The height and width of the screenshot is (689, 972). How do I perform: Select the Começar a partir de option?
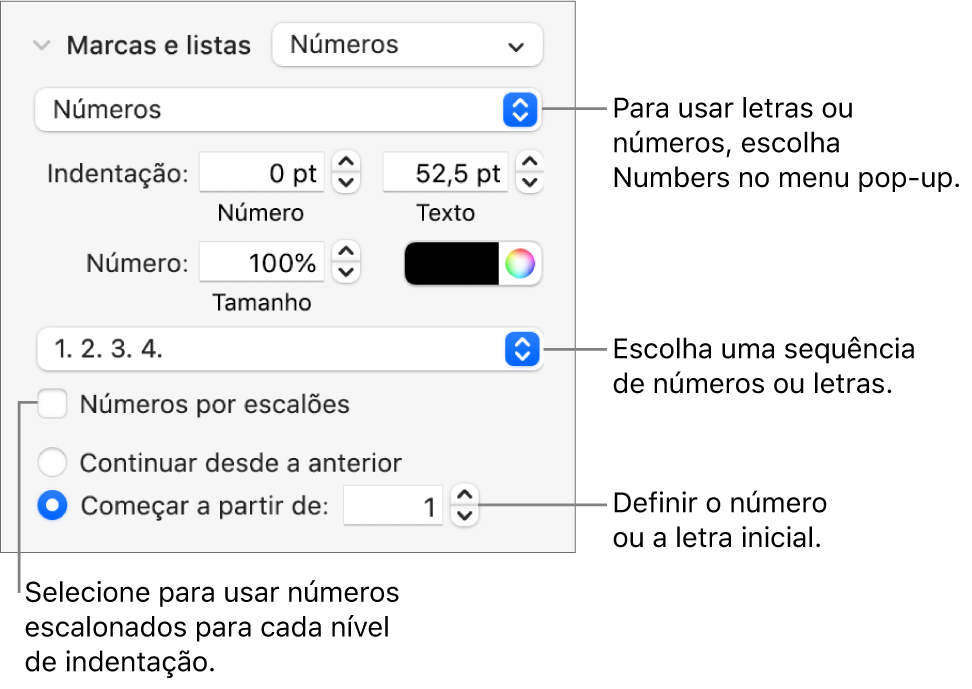53,506
